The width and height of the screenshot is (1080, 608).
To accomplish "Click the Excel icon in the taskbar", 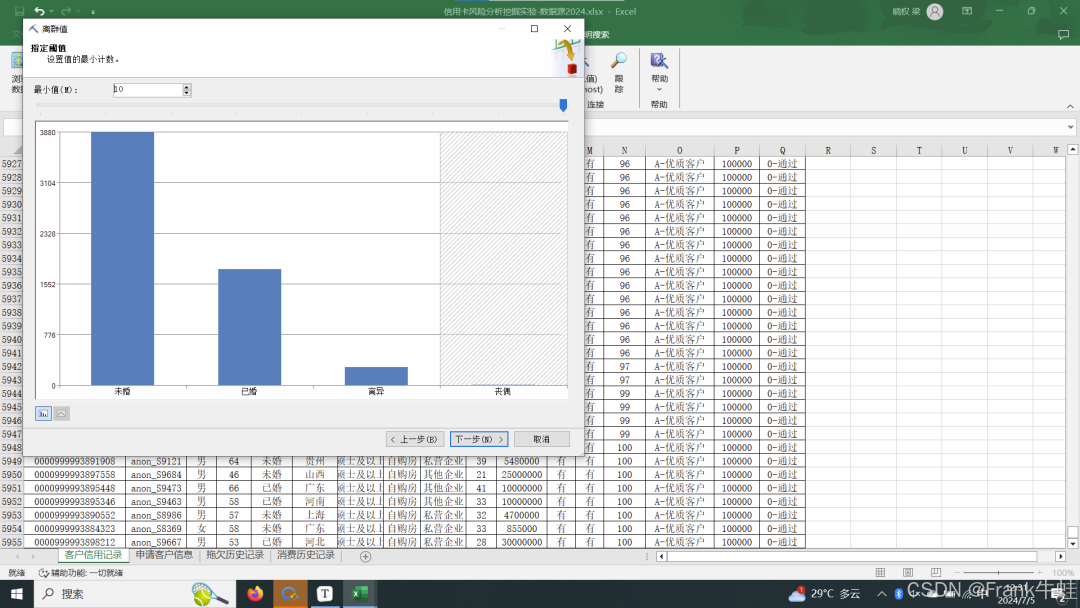I will pyautogui.click(x=359, y=594).
